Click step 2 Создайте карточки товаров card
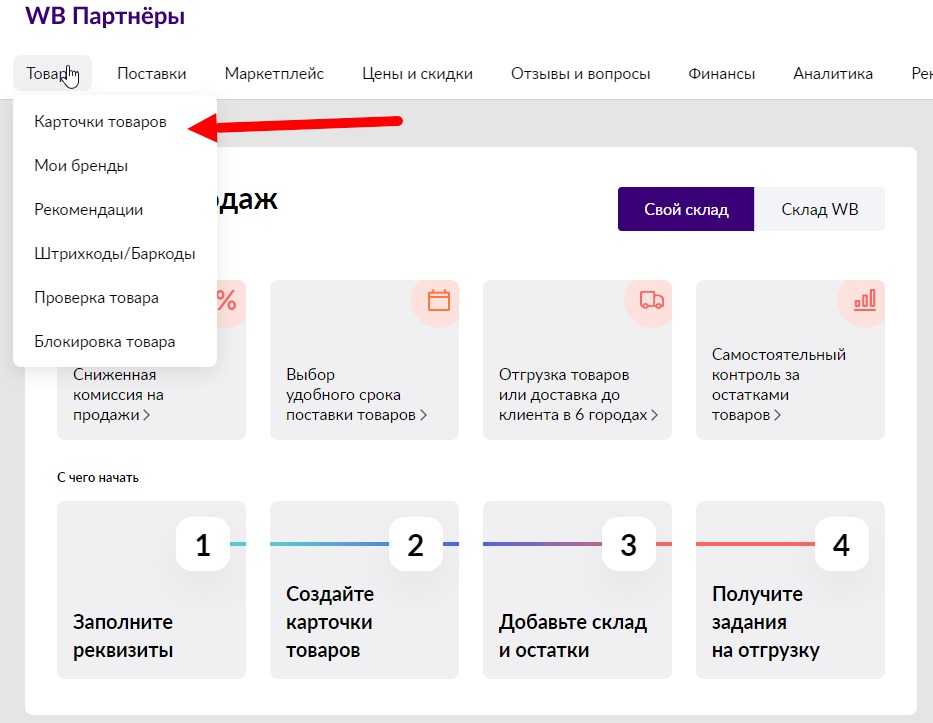933x723 pixels. pyautogui.click(x=364, y=590)
